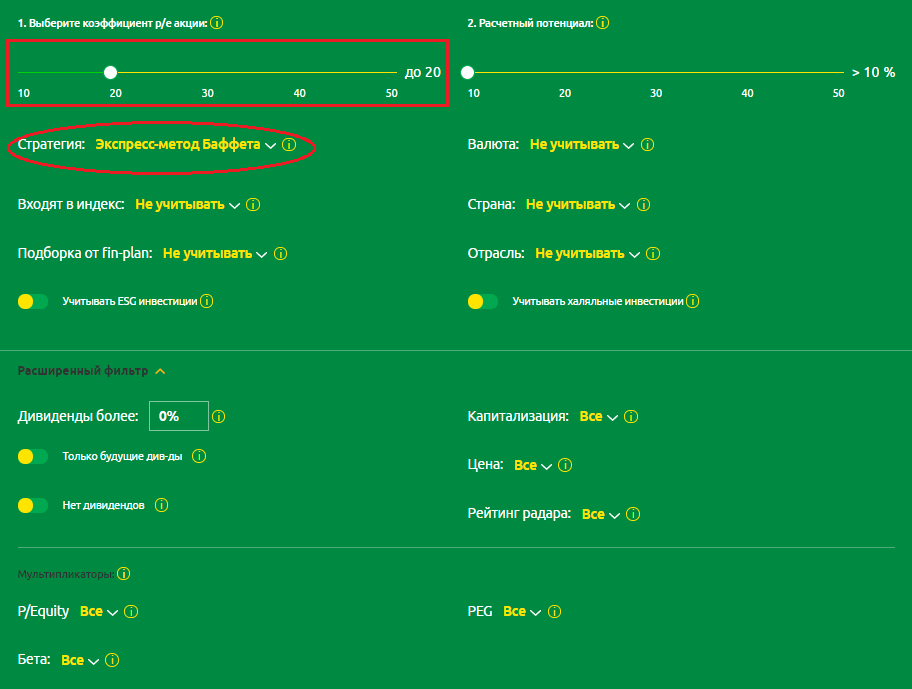Enable Учитывать ESG инвестиции toggle

(33, 301)
